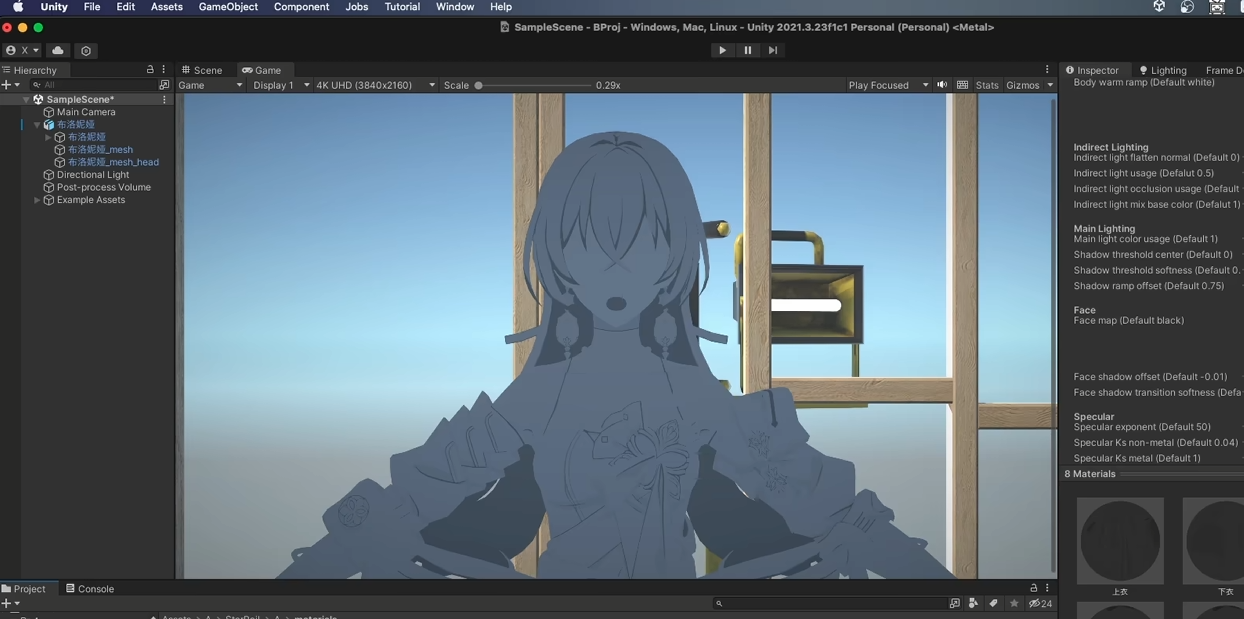1244x619 pixels.
Task: Toggle the shortcuts keyboard icon
Action: point(962,85)
